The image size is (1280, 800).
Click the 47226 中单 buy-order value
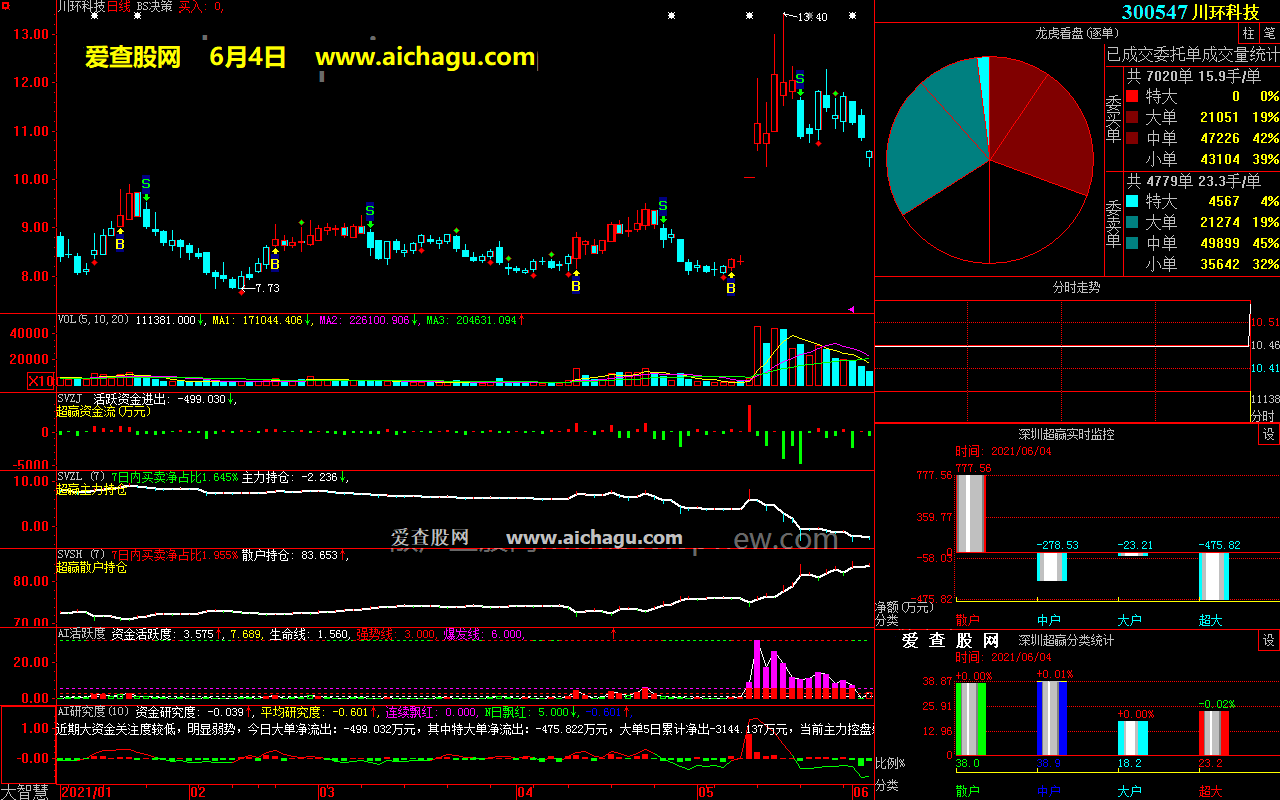tap(1219, 138)
